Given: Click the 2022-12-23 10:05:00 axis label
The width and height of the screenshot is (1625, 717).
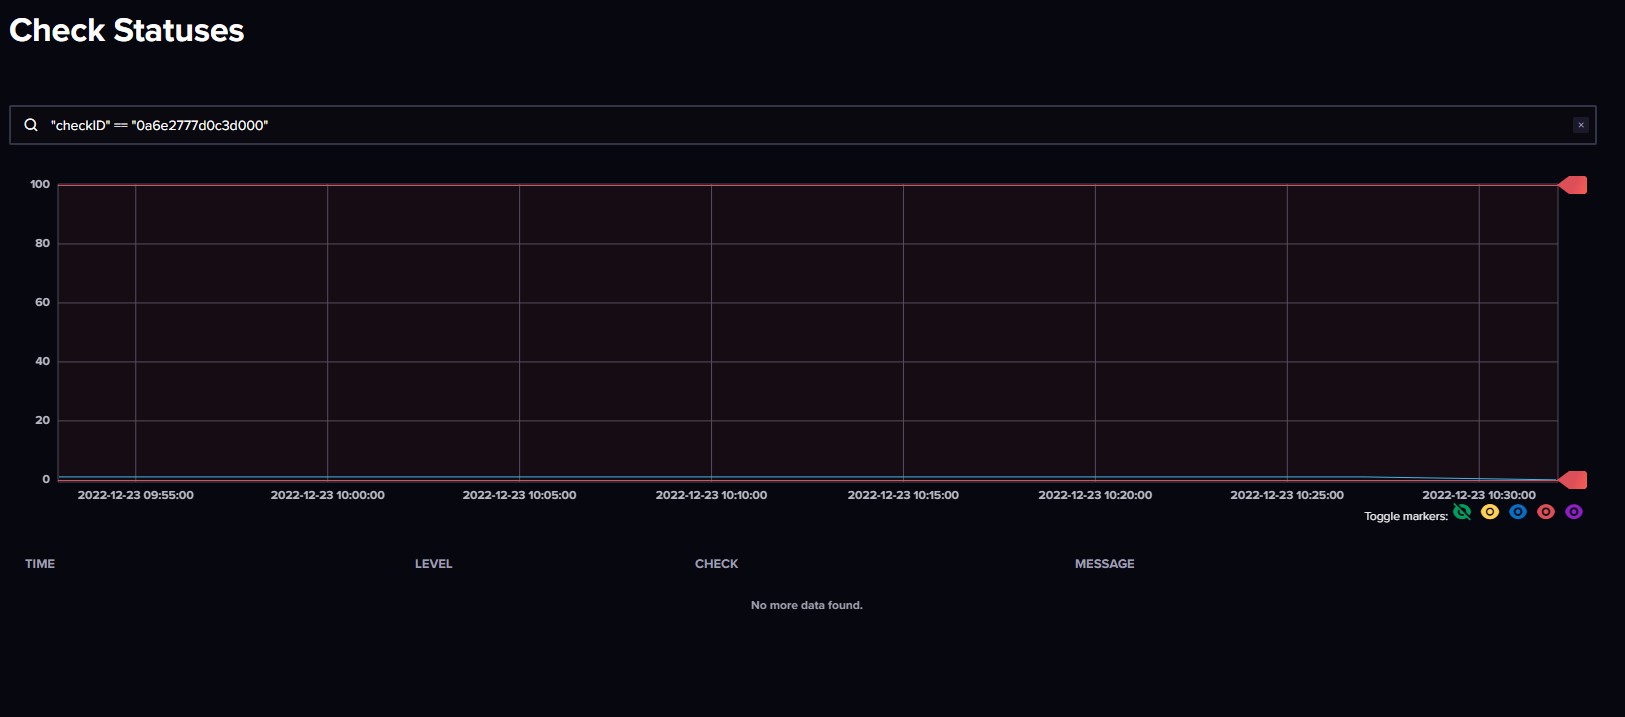Looking at the screenshot, I should point(520,495).
